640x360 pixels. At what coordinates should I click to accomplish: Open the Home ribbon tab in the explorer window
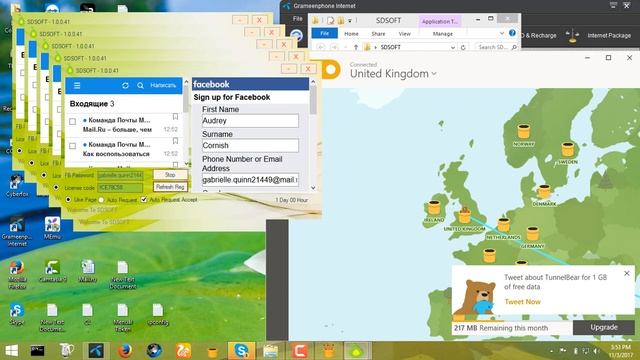tap(351, 33)
